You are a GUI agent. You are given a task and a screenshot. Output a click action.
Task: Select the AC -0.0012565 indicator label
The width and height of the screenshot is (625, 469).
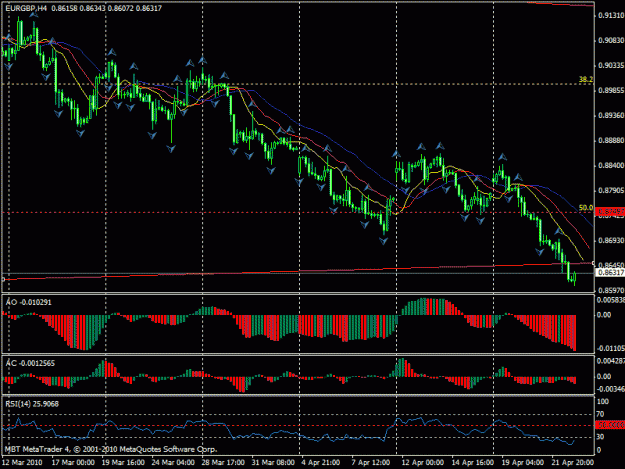[30, 363]
